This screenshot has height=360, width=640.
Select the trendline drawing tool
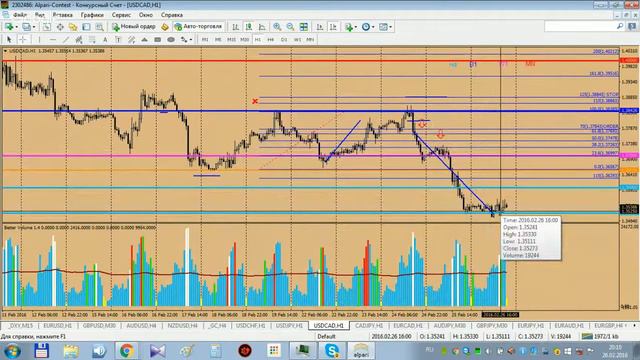[x=66, y=40]
